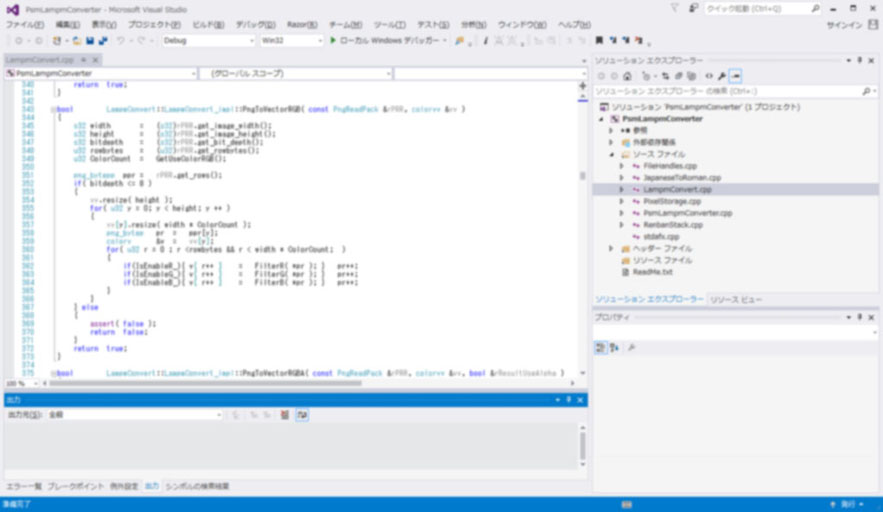
Task: Expand the FileHandles.cpp node
Action: (x=622, y=166)
